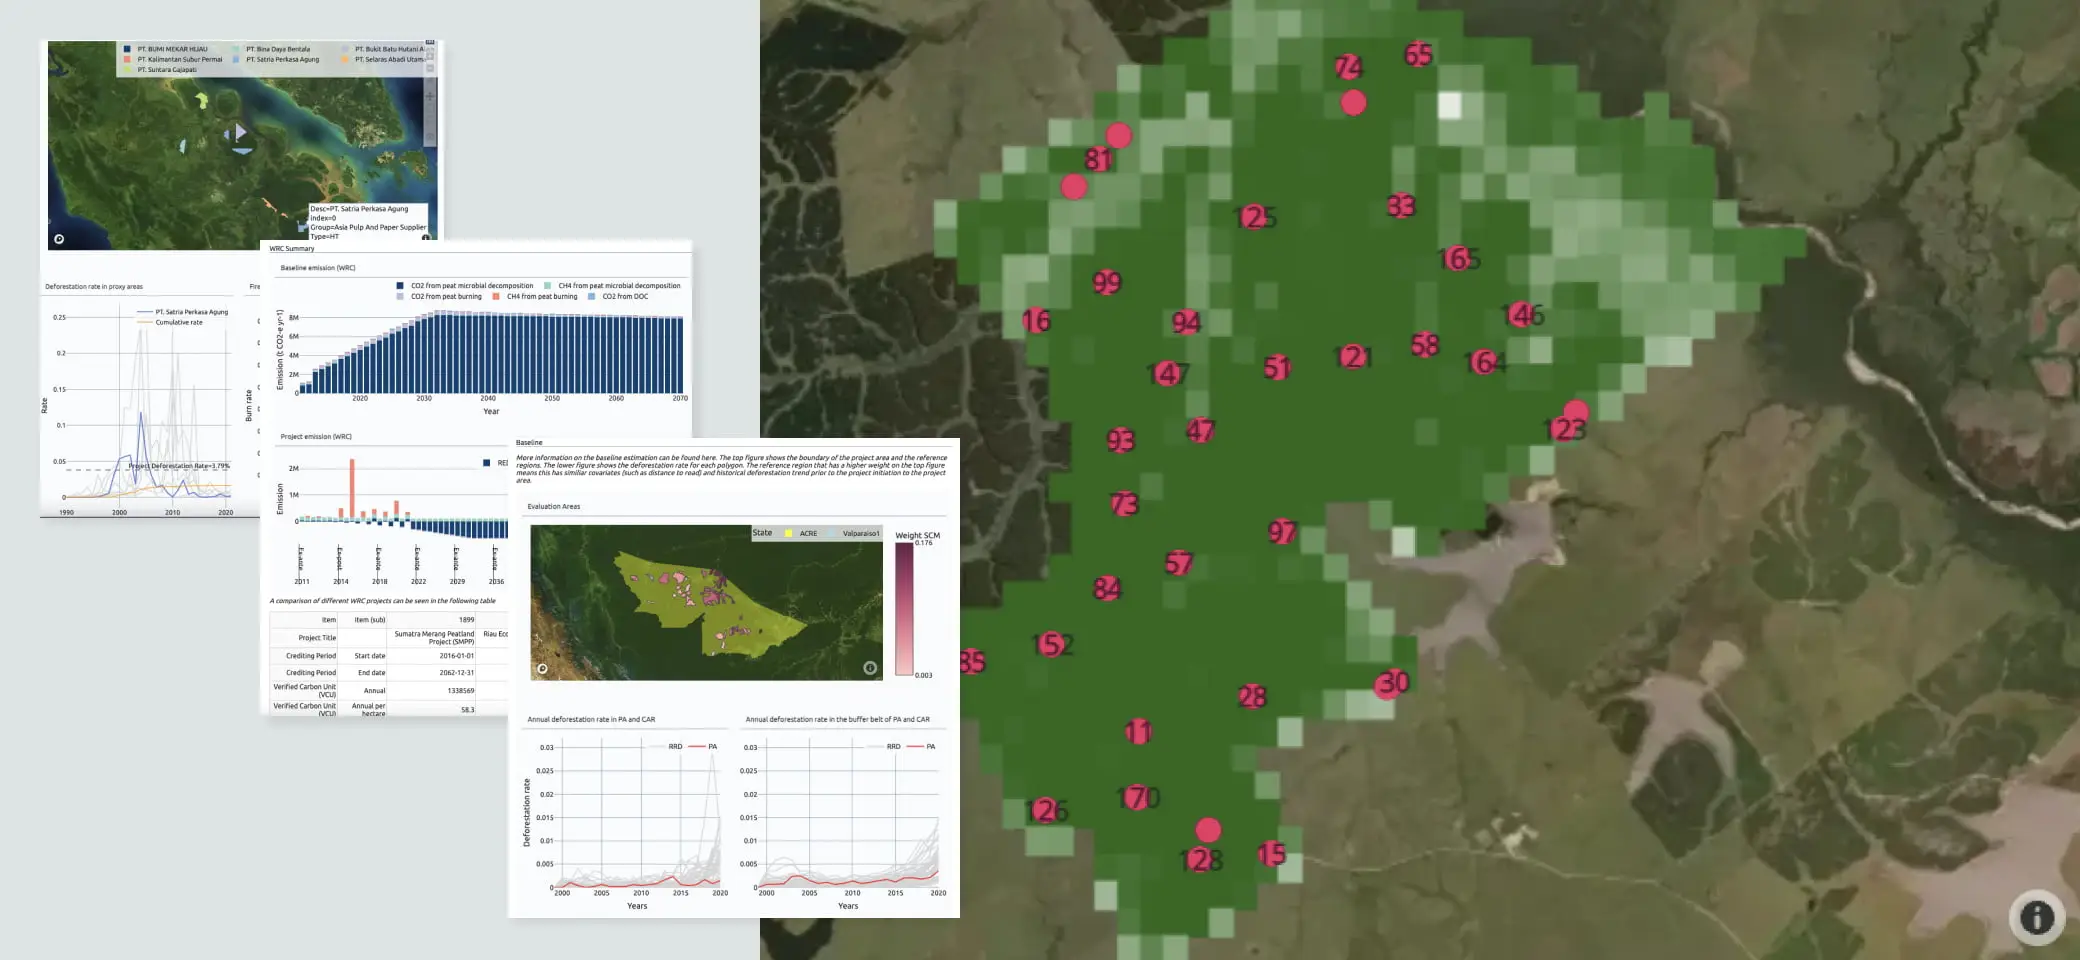Toggle PA series in buffer belt chart

coord(921,747)
